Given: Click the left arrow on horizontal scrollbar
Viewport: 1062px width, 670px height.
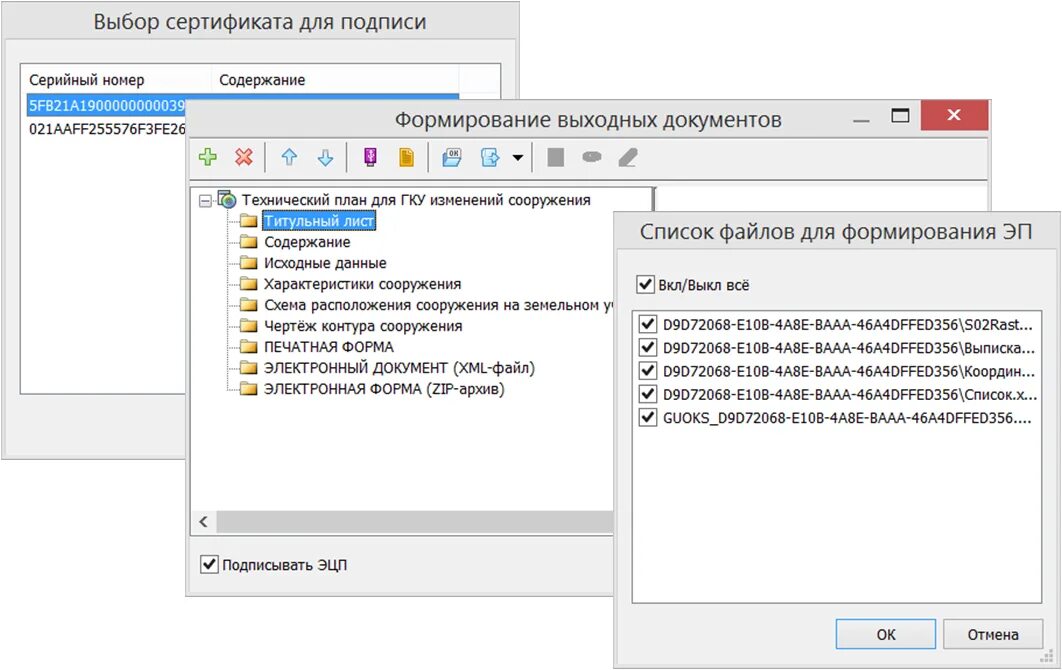Looking at the screenshot, I should (203, 522).
